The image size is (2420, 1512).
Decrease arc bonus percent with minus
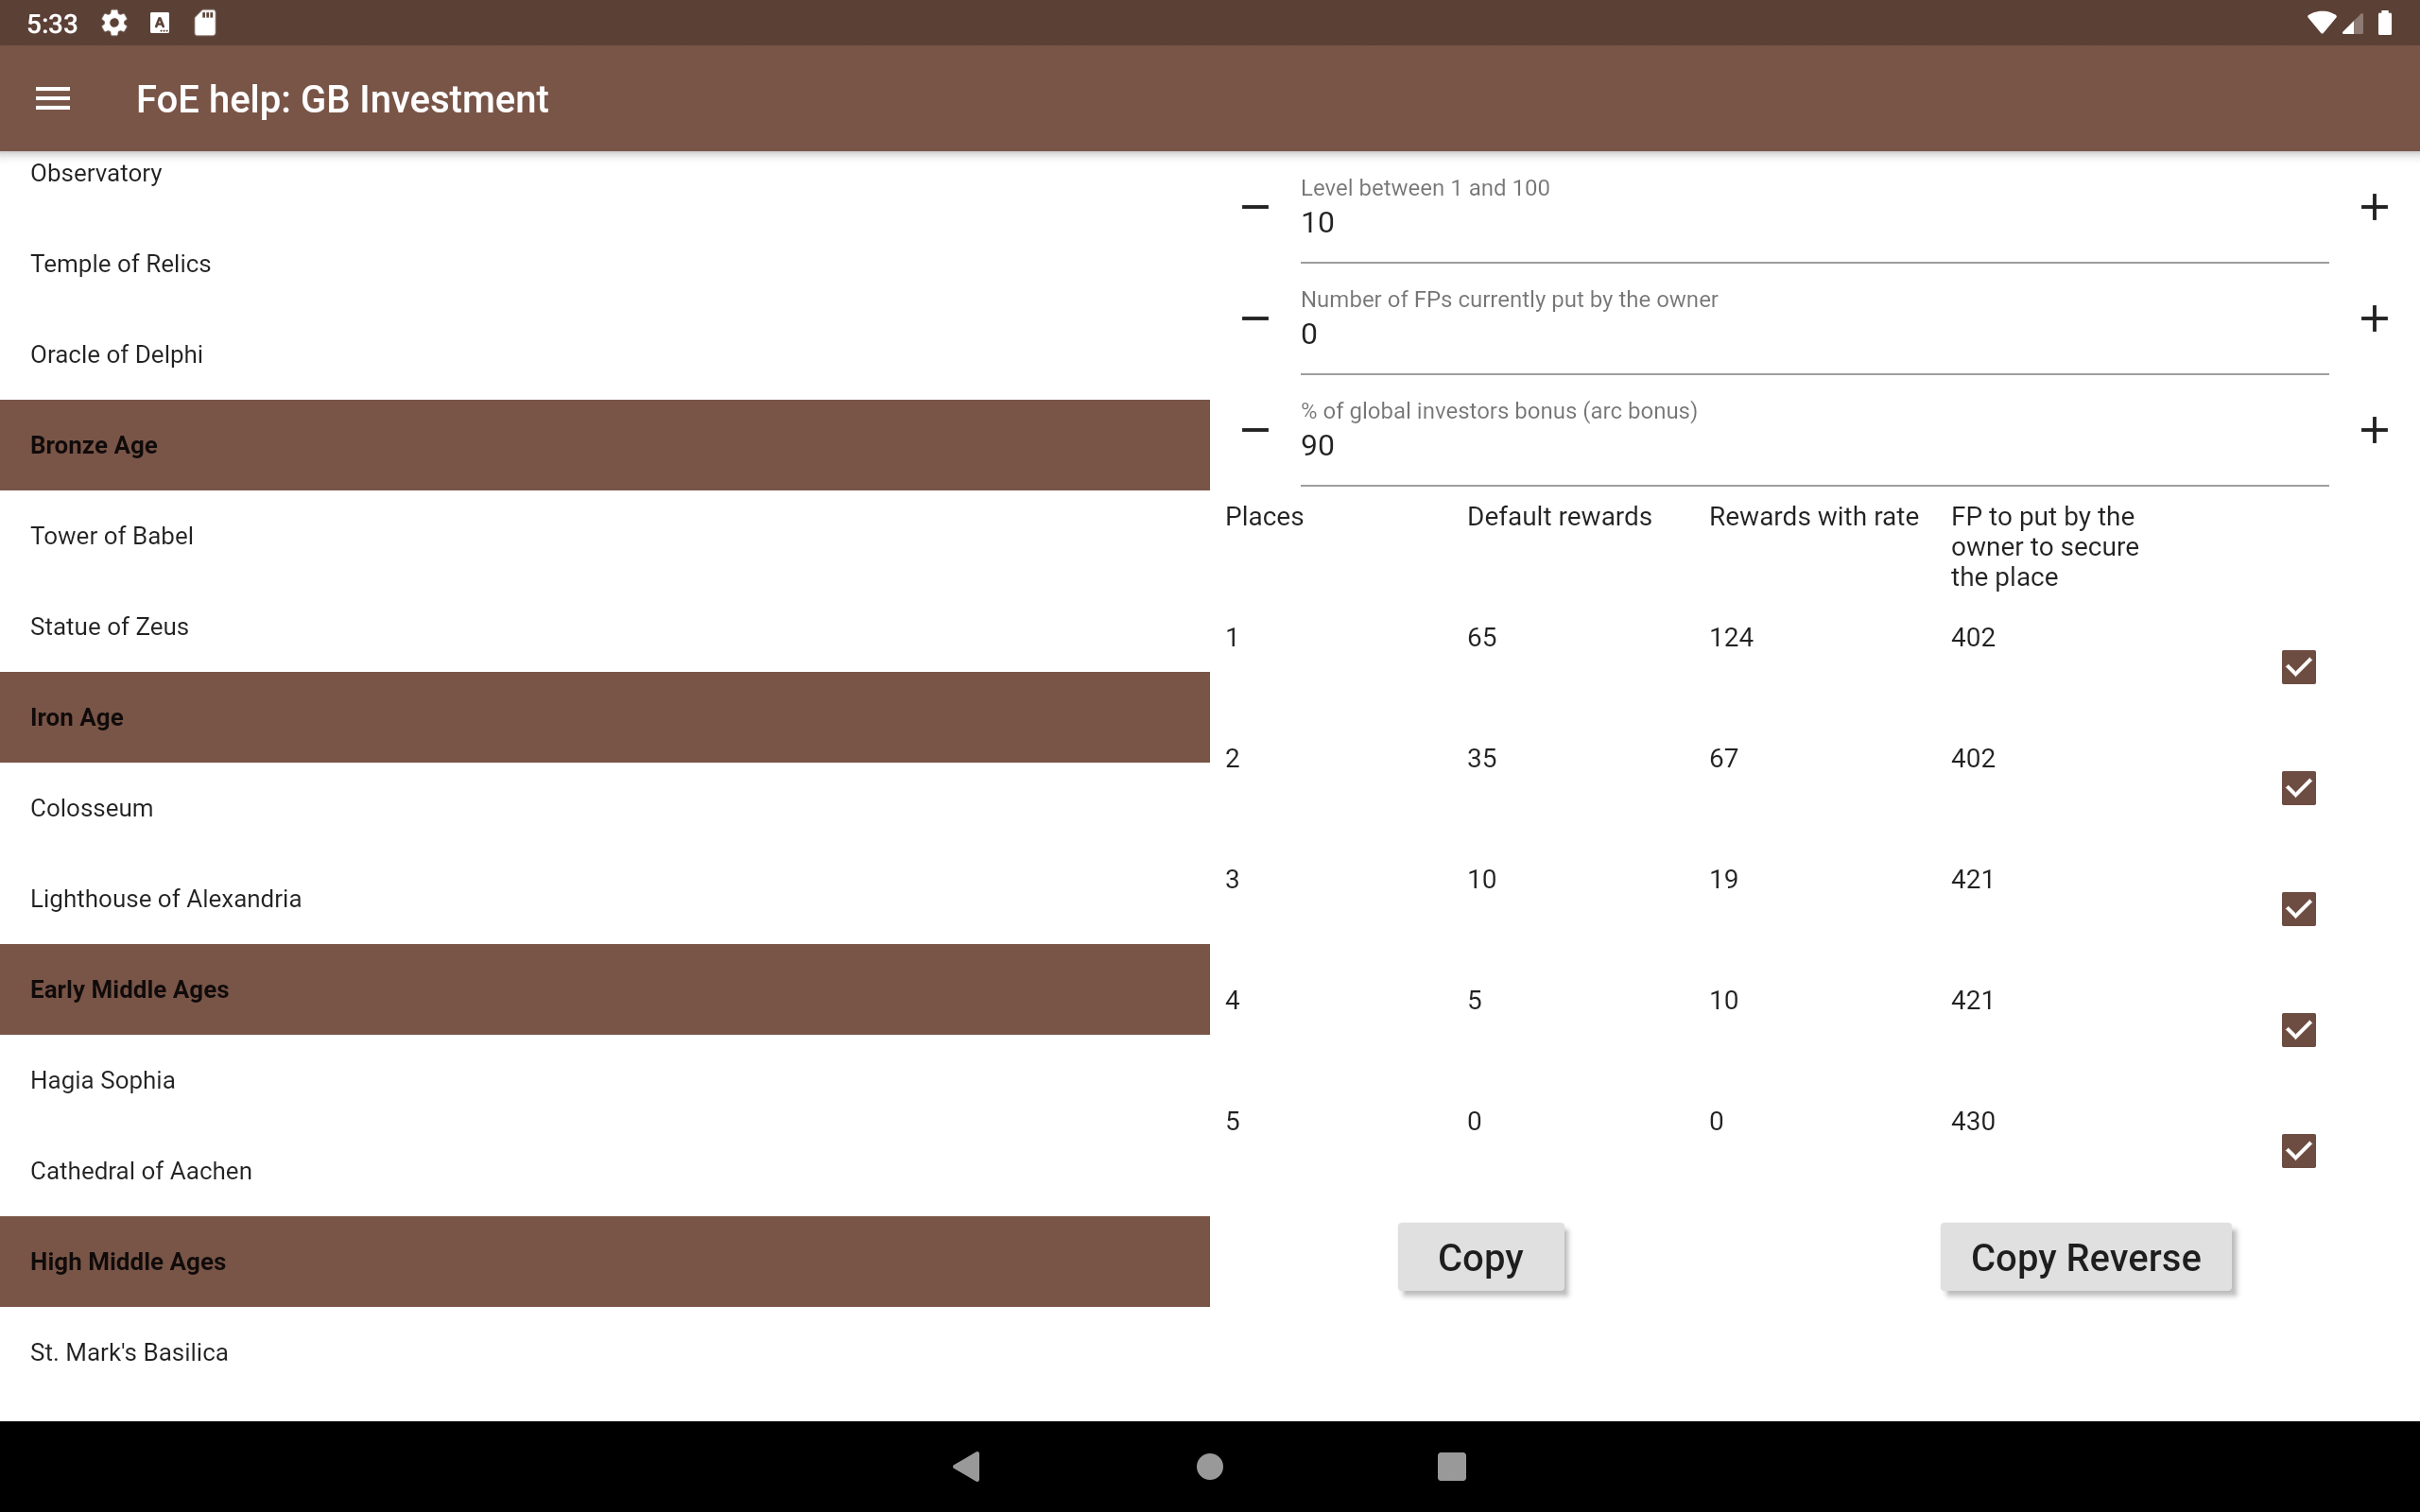pos(1255,430)
